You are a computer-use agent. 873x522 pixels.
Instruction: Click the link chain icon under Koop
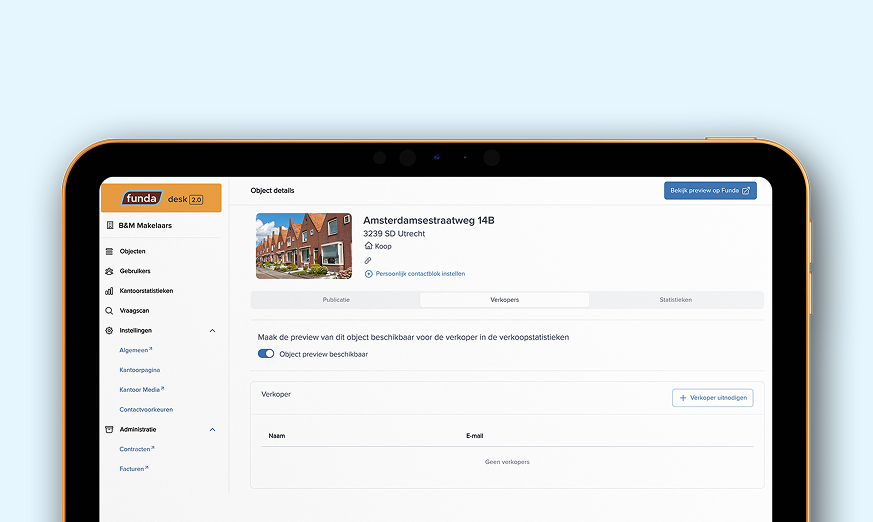click(x=368, y=260)
